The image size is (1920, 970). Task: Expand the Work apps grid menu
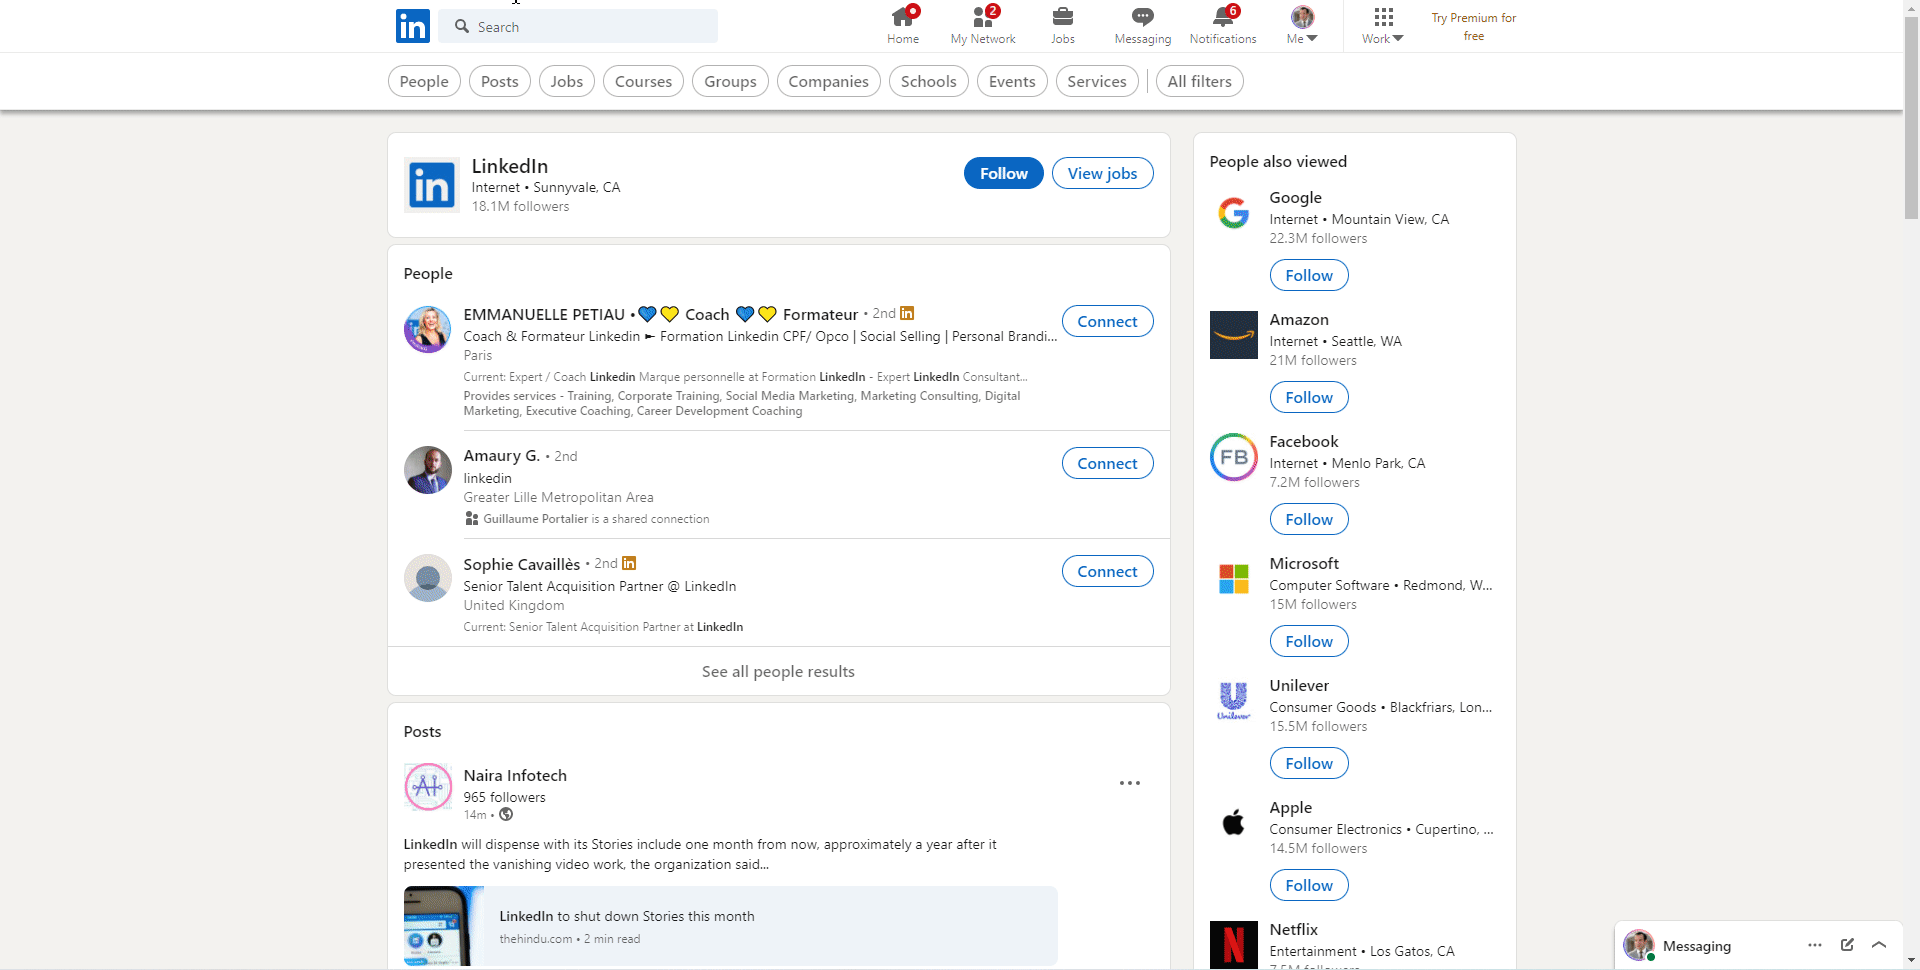(x=1383, y=26)
